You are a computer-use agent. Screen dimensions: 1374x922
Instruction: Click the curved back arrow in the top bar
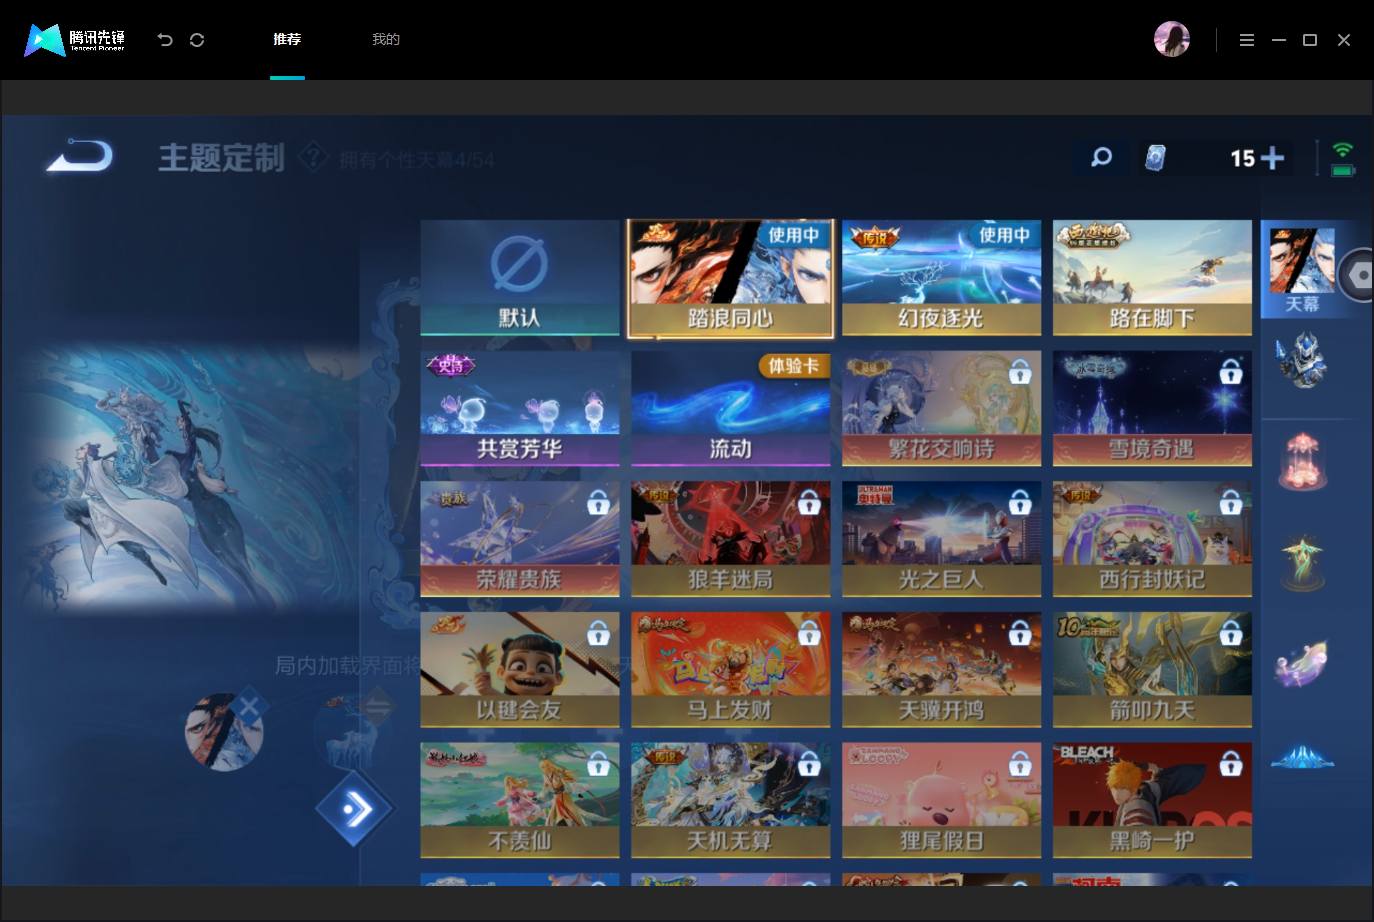pos(165,40)
